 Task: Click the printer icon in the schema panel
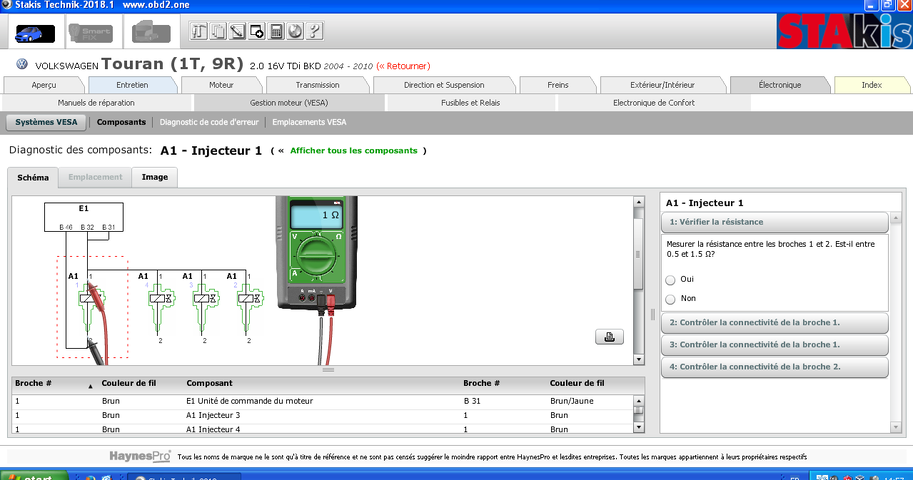coord(609,337)
